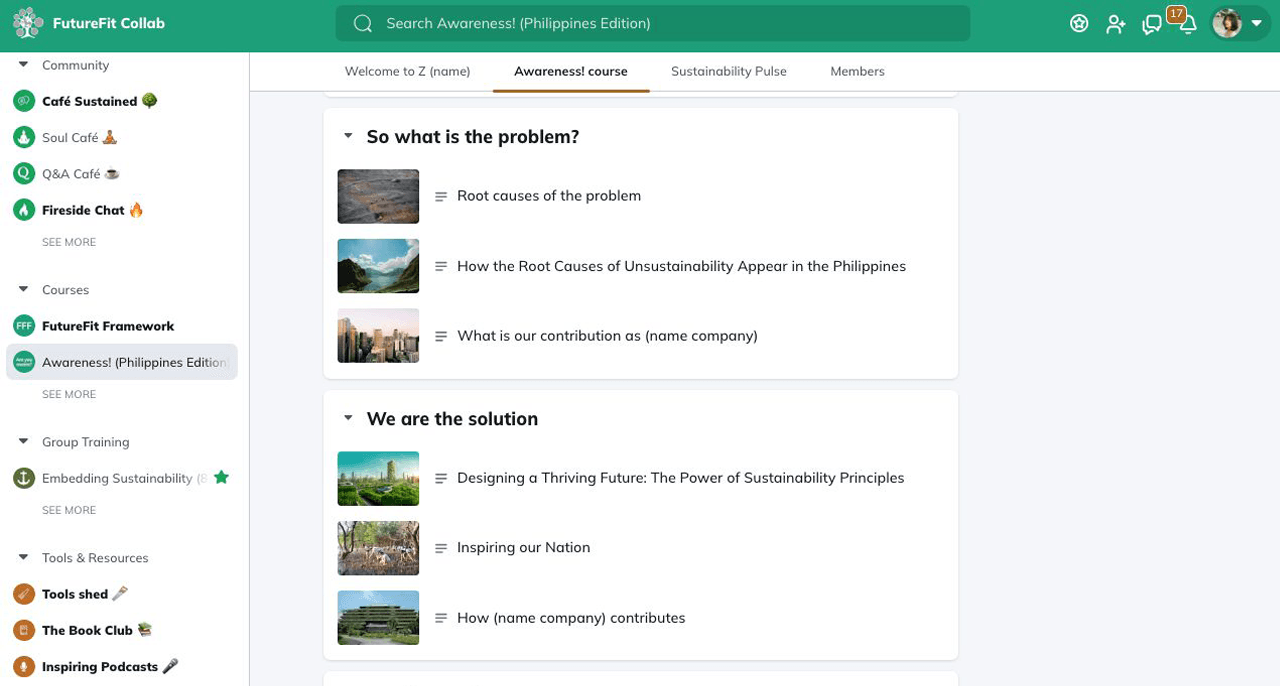The image size is (1280, 686).
Task: Open Café Sustained space icon
Action: coord(24,101)
